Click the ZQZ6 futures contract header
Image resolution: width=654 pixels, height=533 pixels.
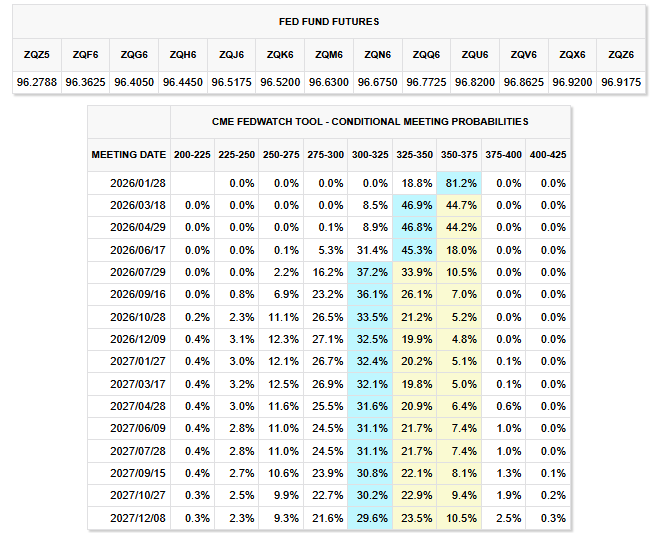pos(616,54)
